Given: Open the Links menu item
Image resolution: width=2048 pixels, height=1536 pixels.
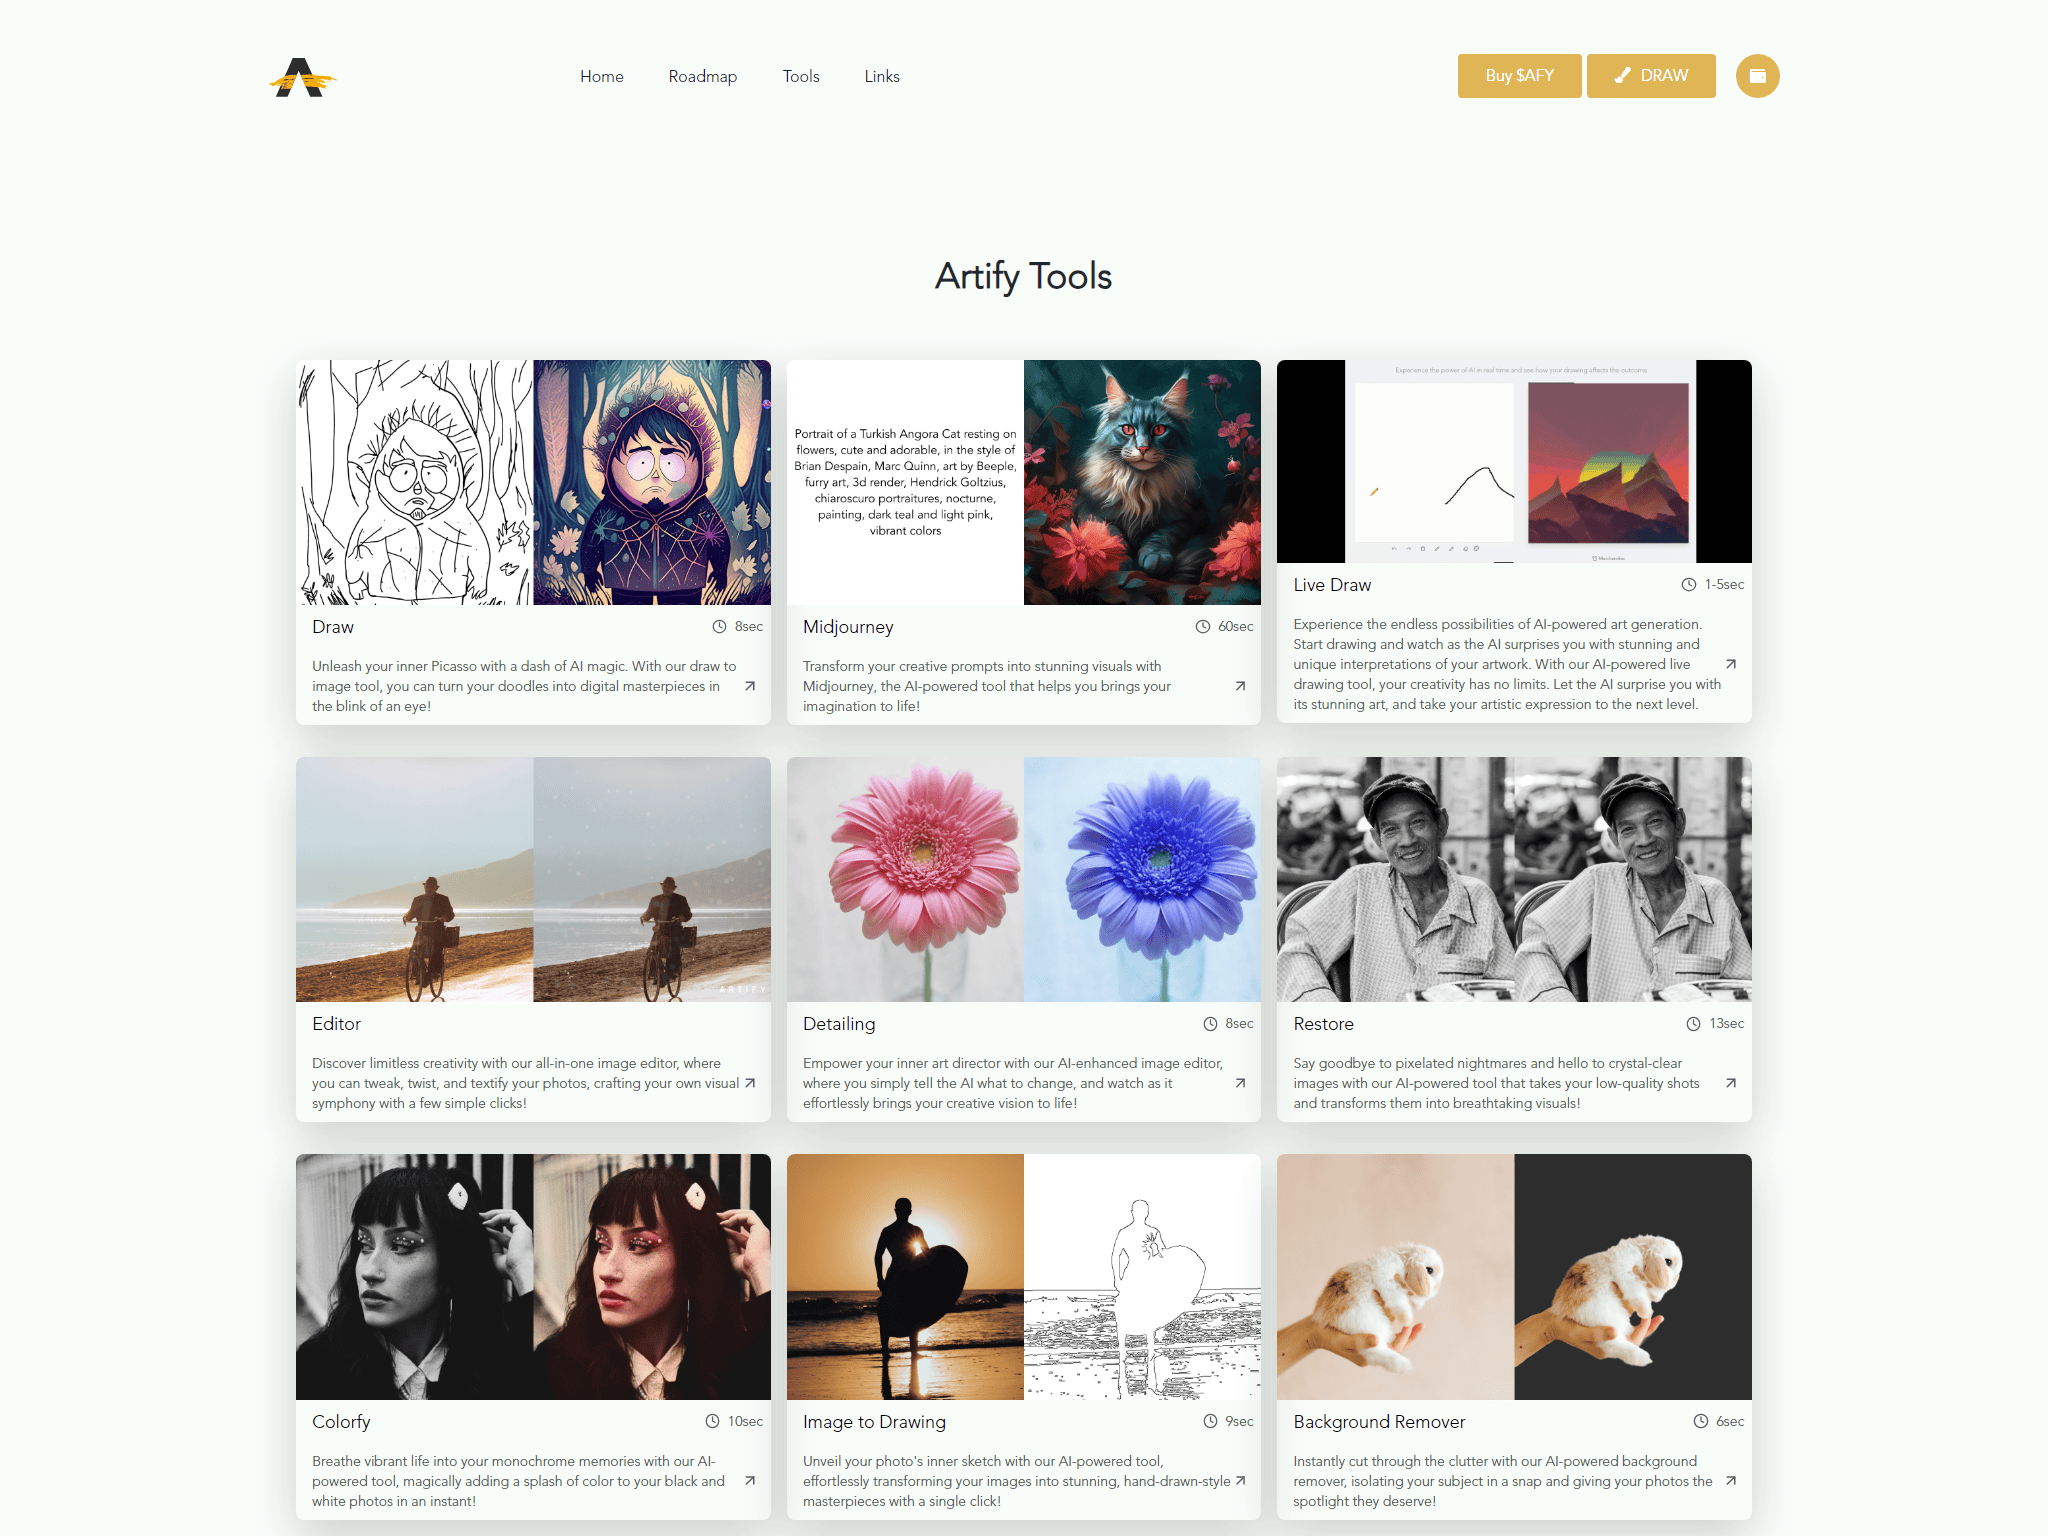Looking at the screenshot, I should coord(881,76).
